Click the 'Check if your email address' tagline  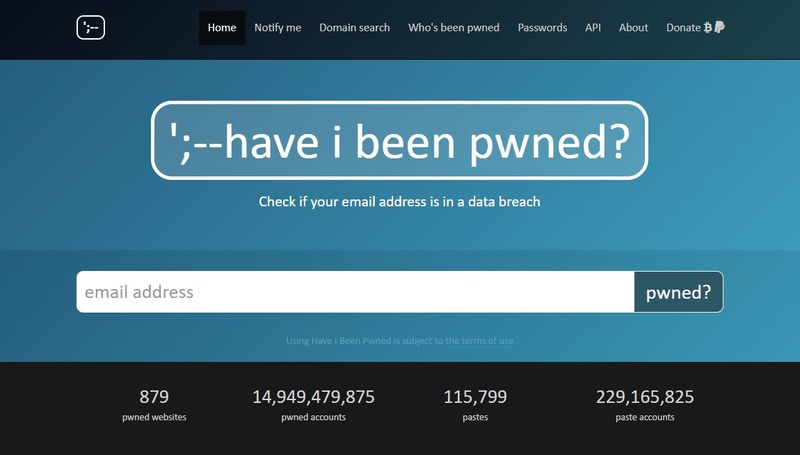[x=399, y=202]
